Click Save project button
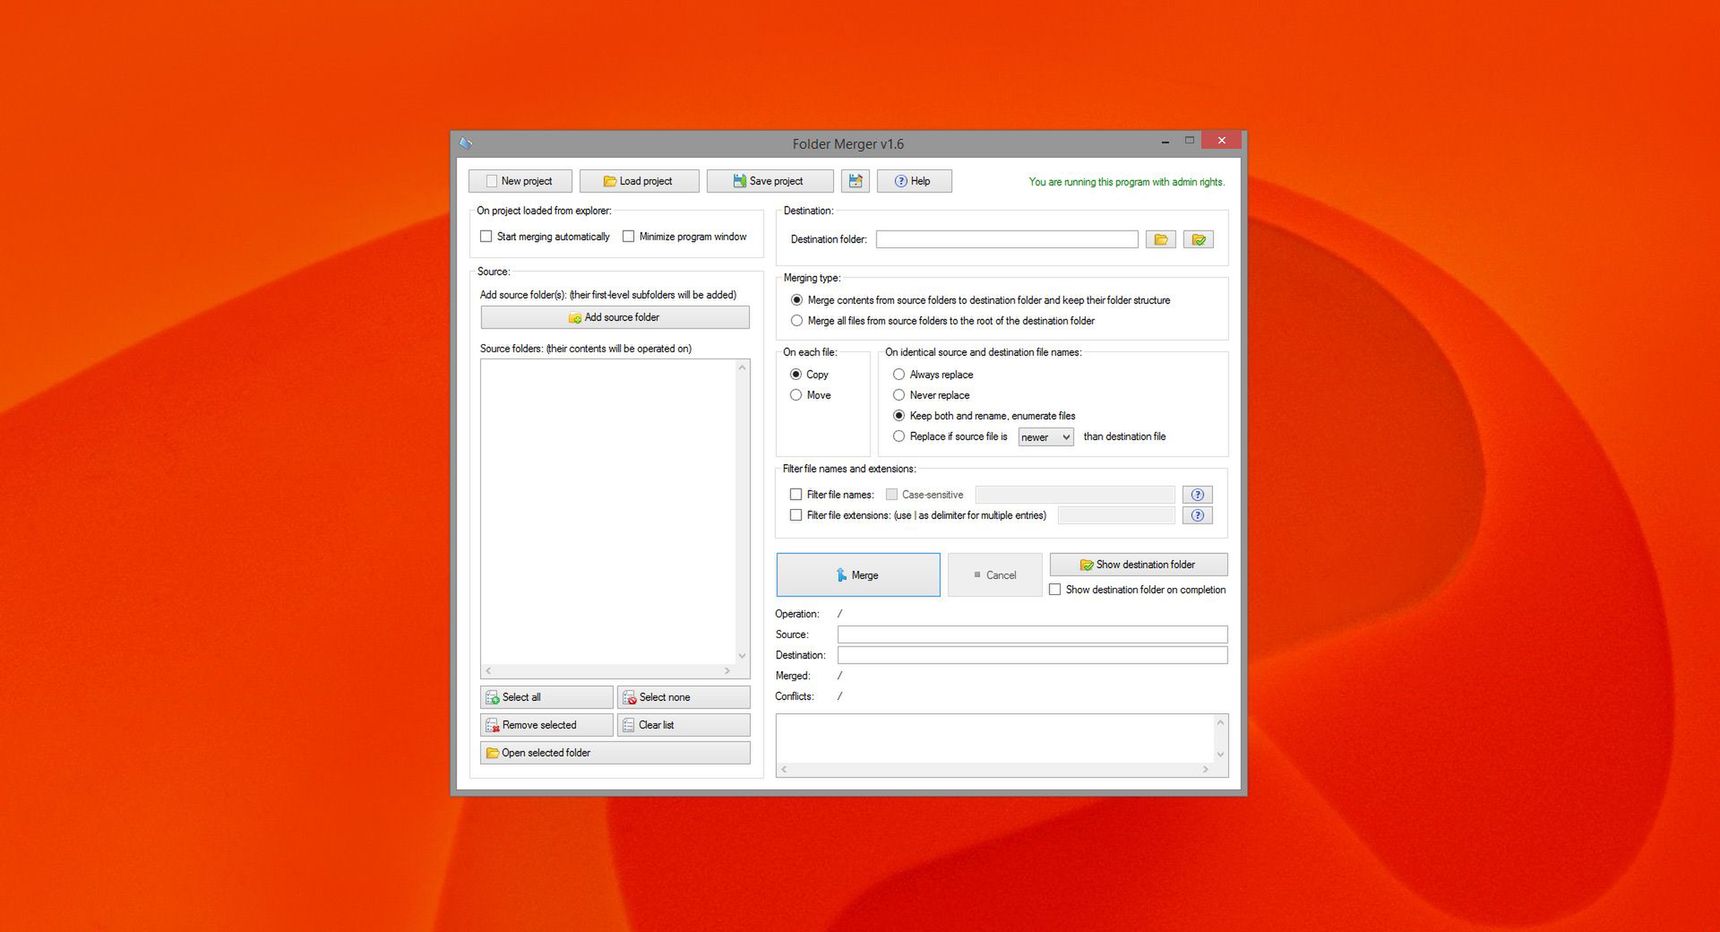 point(770,181)
